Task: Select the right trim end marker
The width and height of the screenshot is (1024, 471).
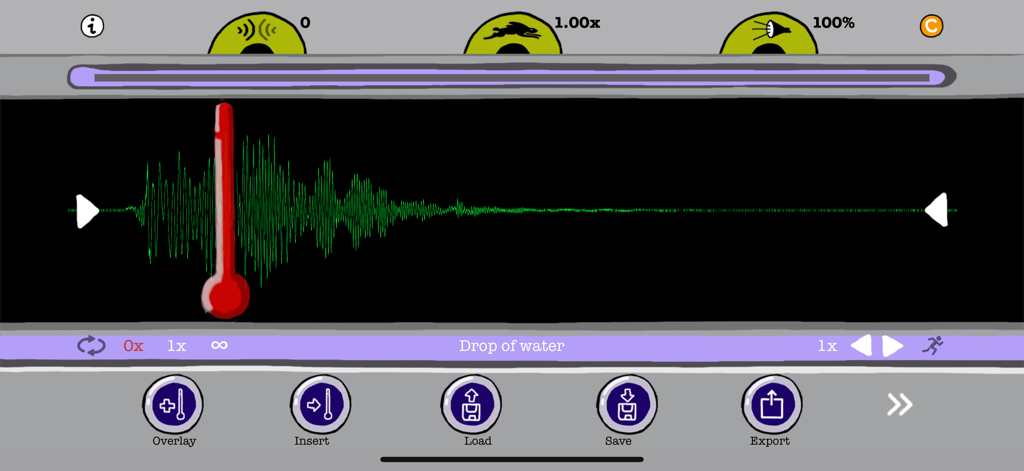Action: tap(936, 210)
